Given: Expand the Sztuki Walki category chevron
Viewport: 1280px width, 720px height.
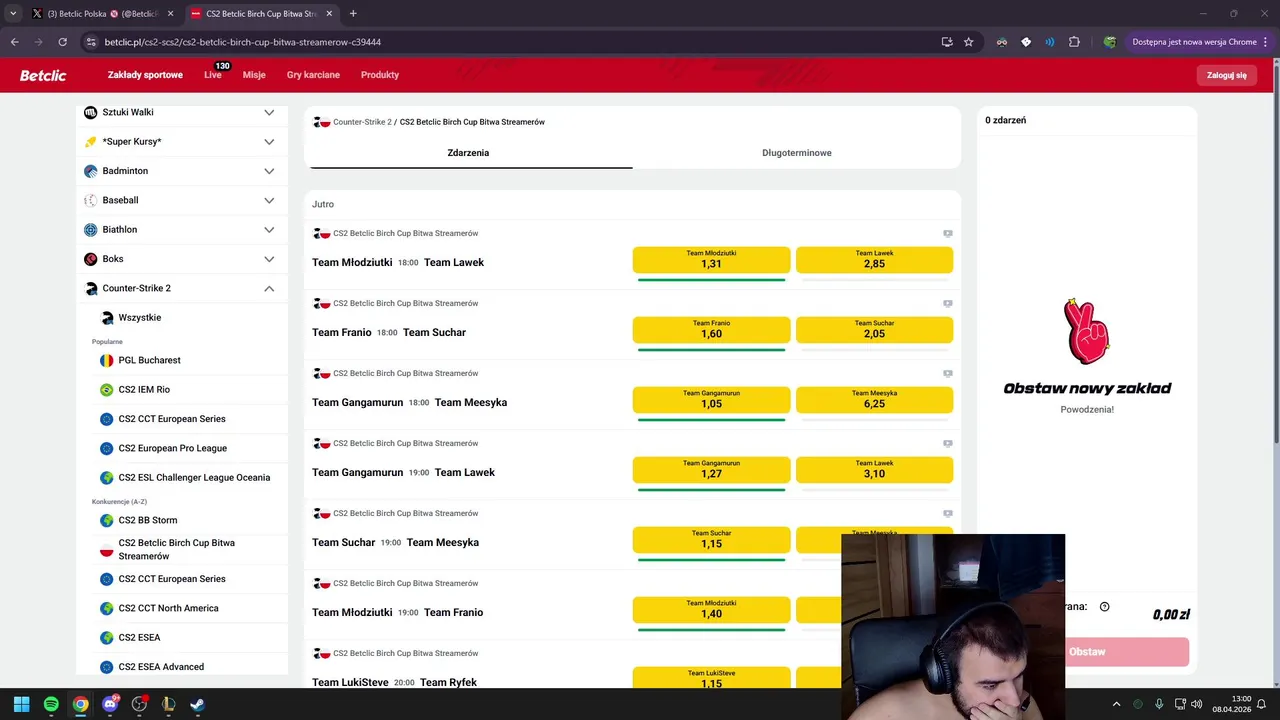Looking at the screenshot, I should click(269, 112).
